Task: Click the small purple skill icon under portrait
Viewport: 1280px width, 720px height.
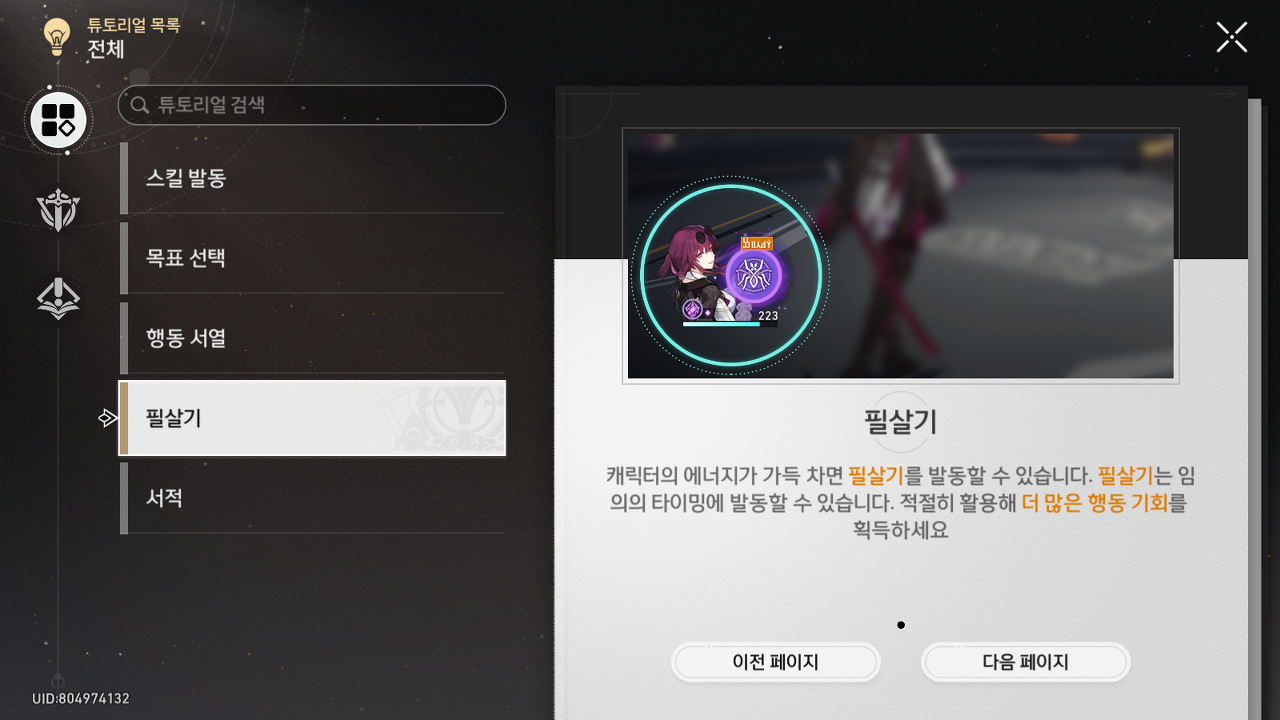Action: tap(692, 312)
